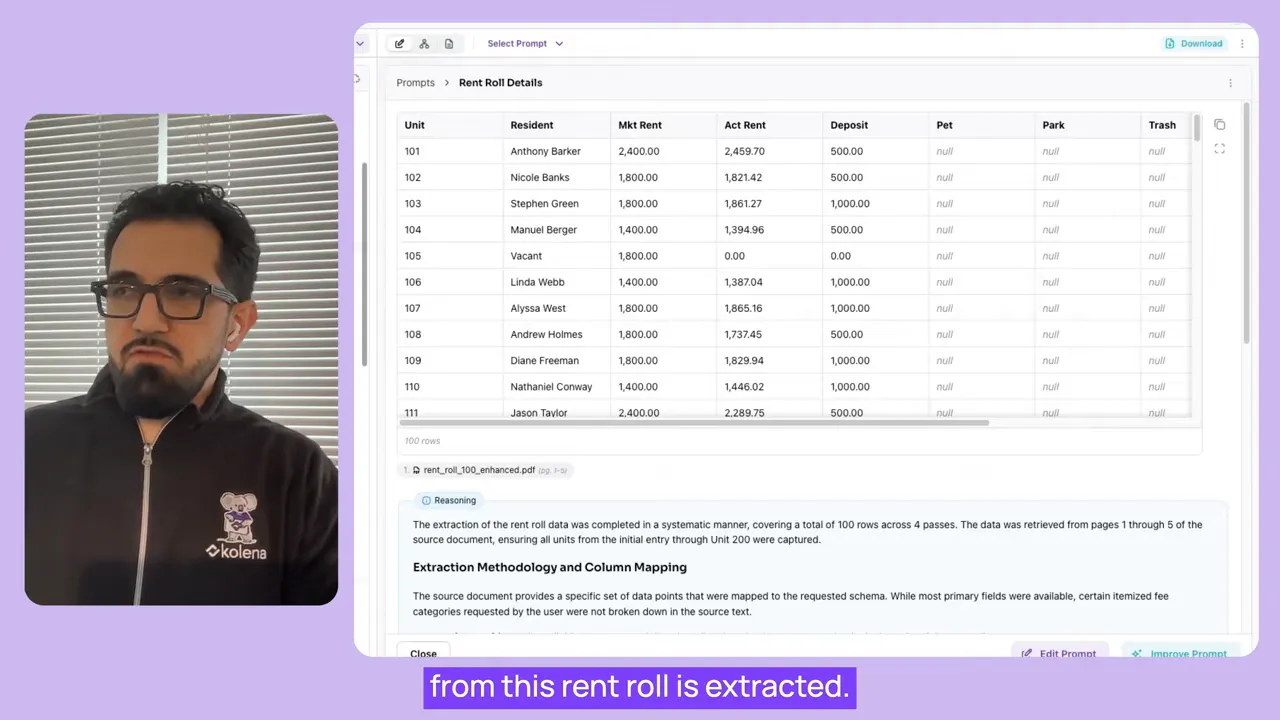Close the Rent Roll Details view
The height and width of the screenshot is (720, 1280).
pyautogui.click(x=423, y=653)
